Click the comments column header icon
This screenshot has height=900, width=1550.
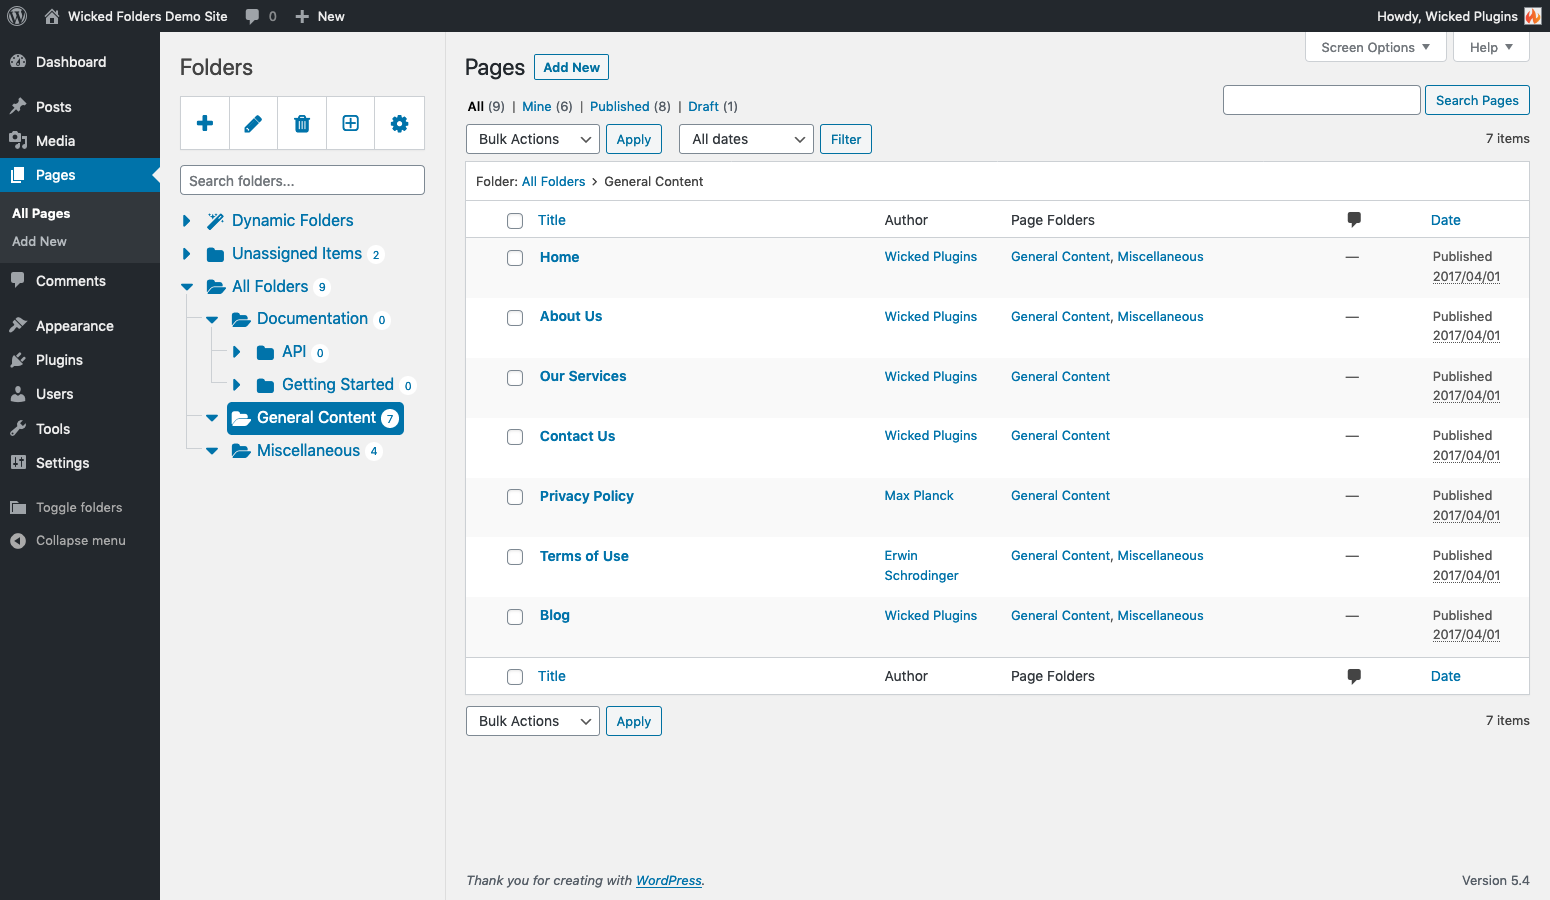click(x=1353, y=220)
